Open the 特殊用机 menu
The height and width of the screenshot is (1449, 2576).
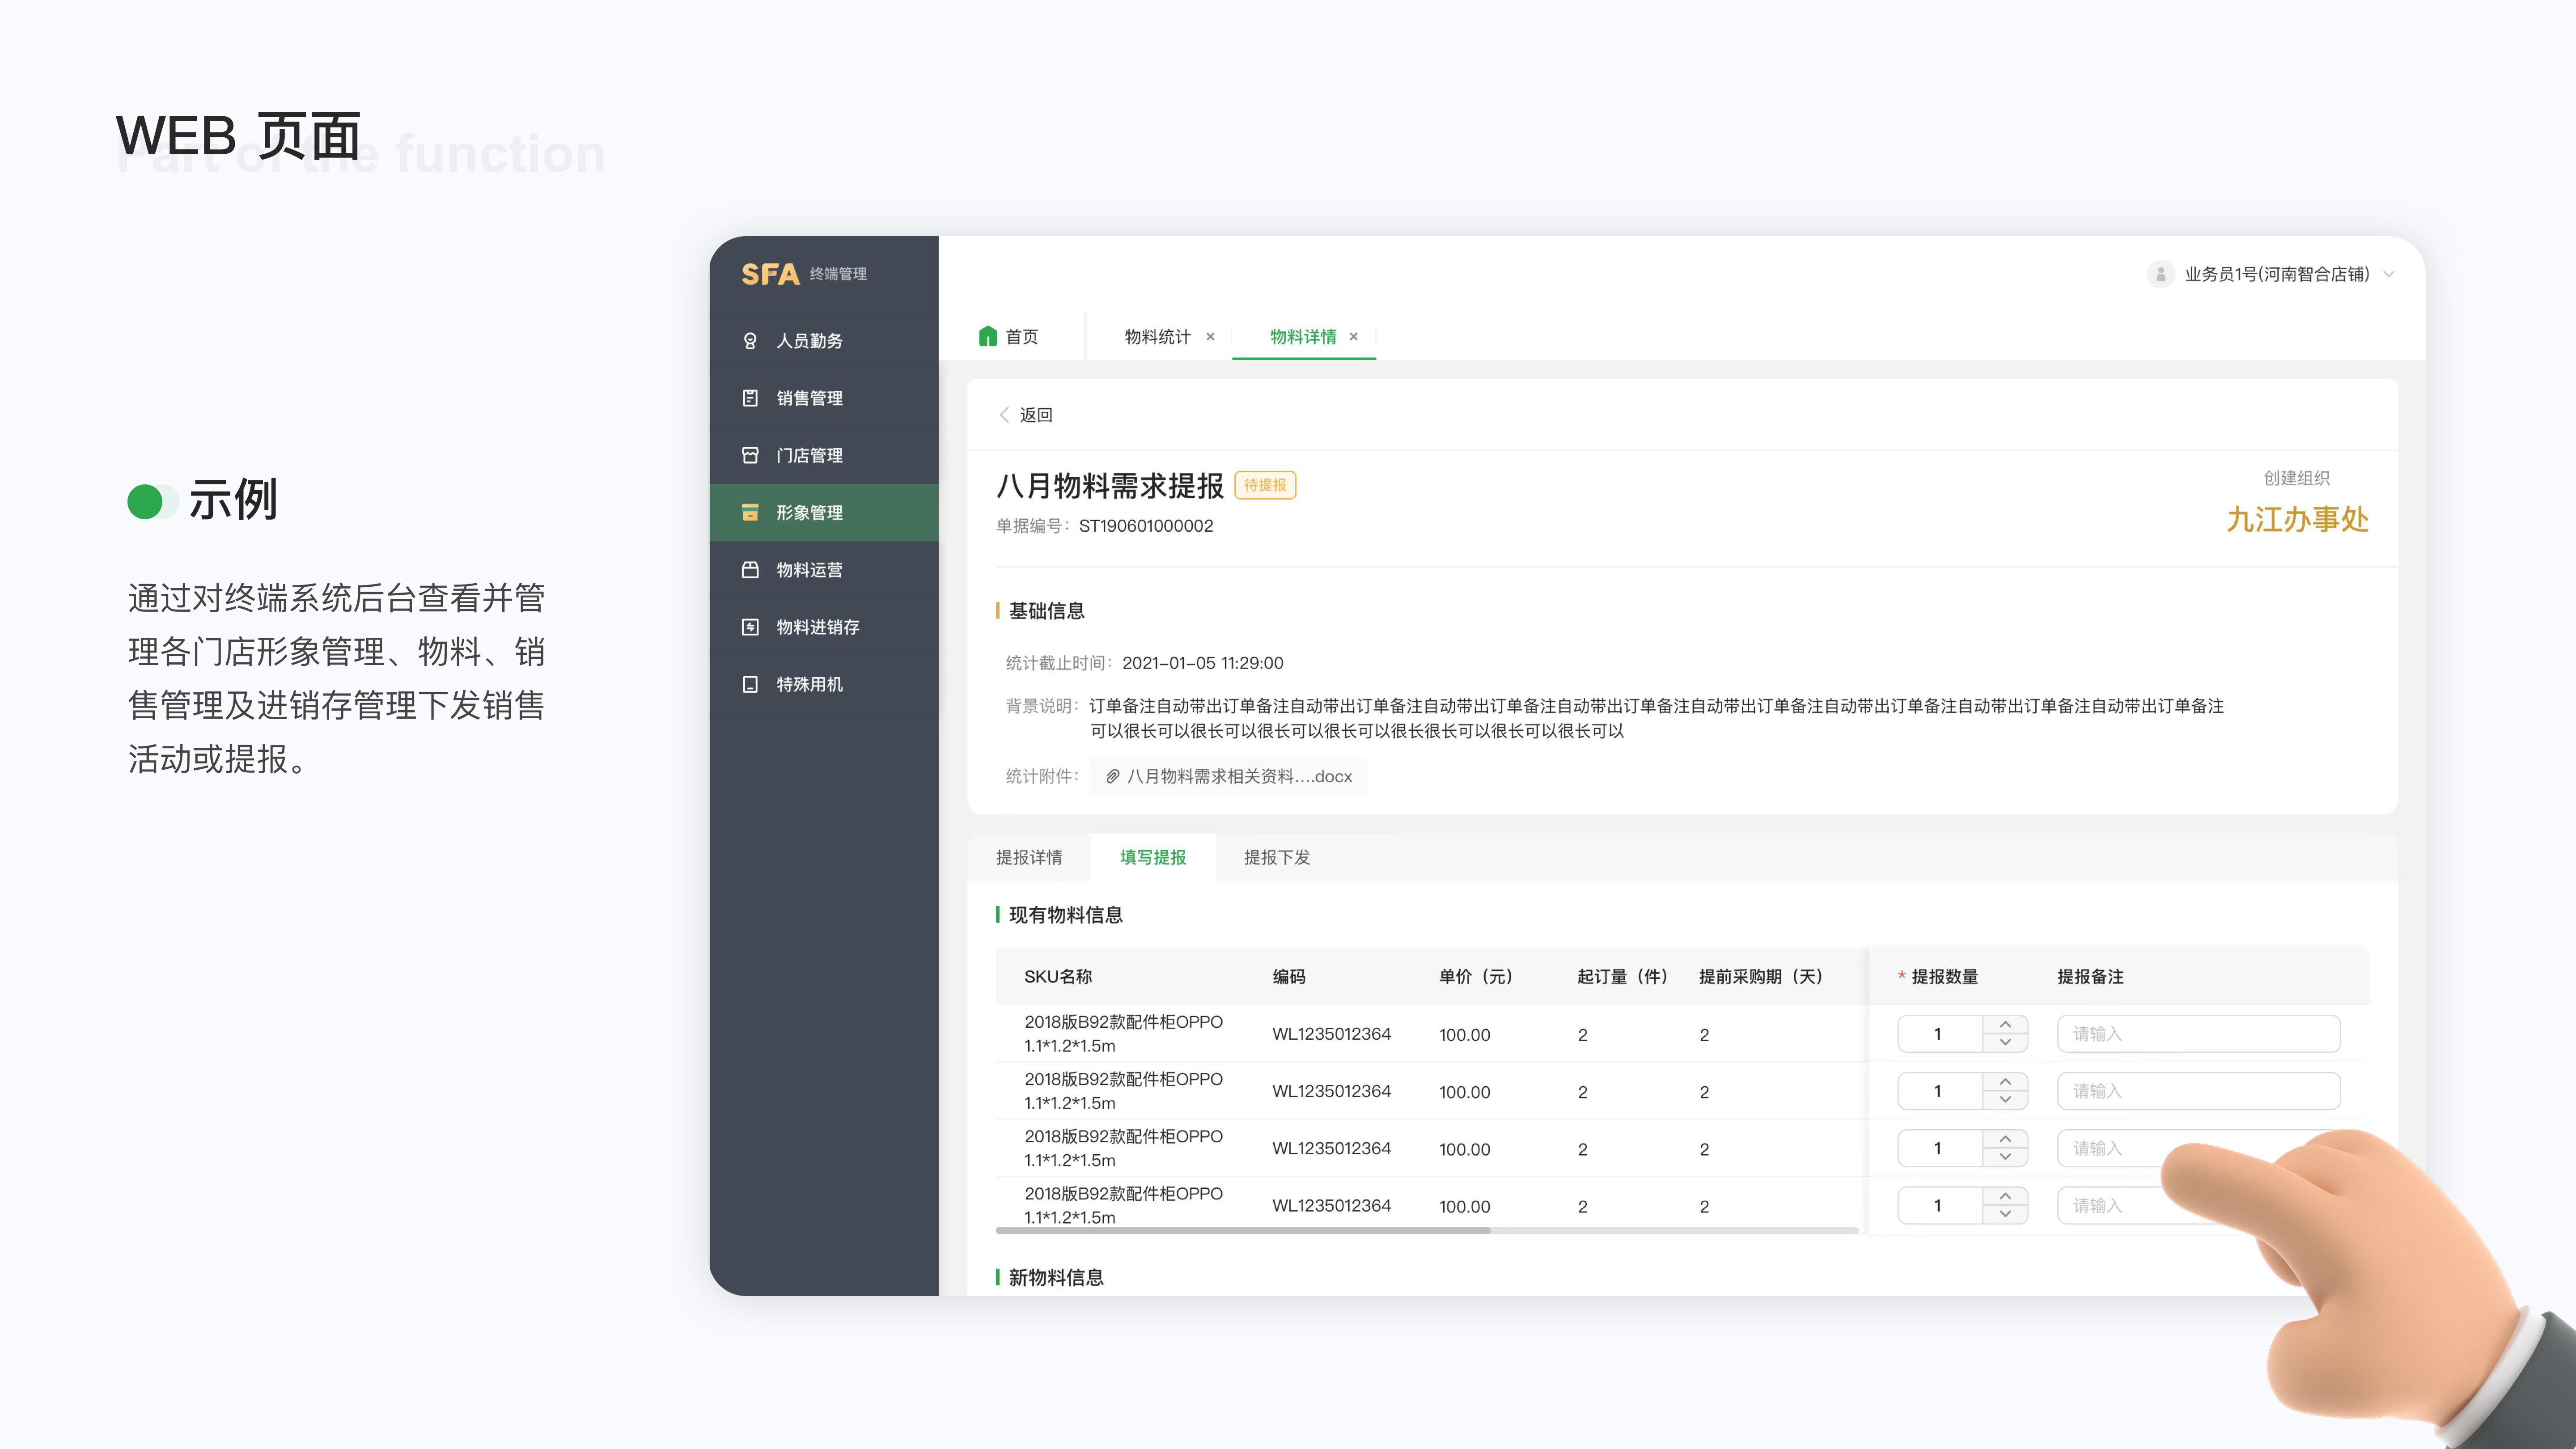coord(824,684)
